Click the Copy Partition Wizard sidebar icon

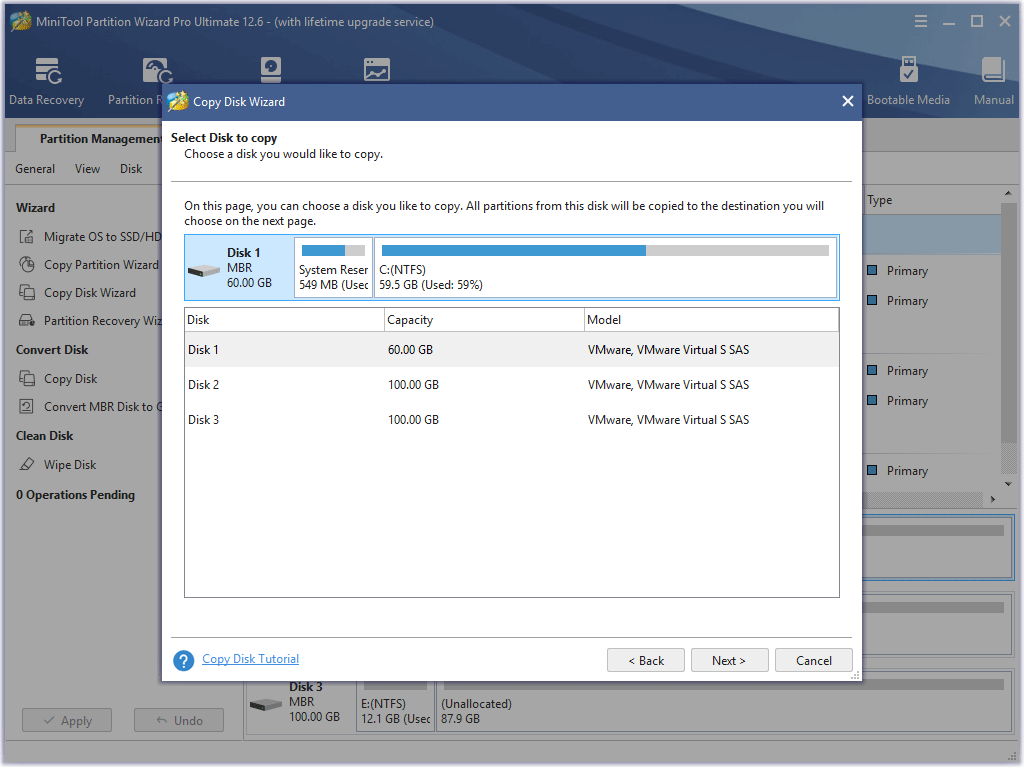click(27, 265)
